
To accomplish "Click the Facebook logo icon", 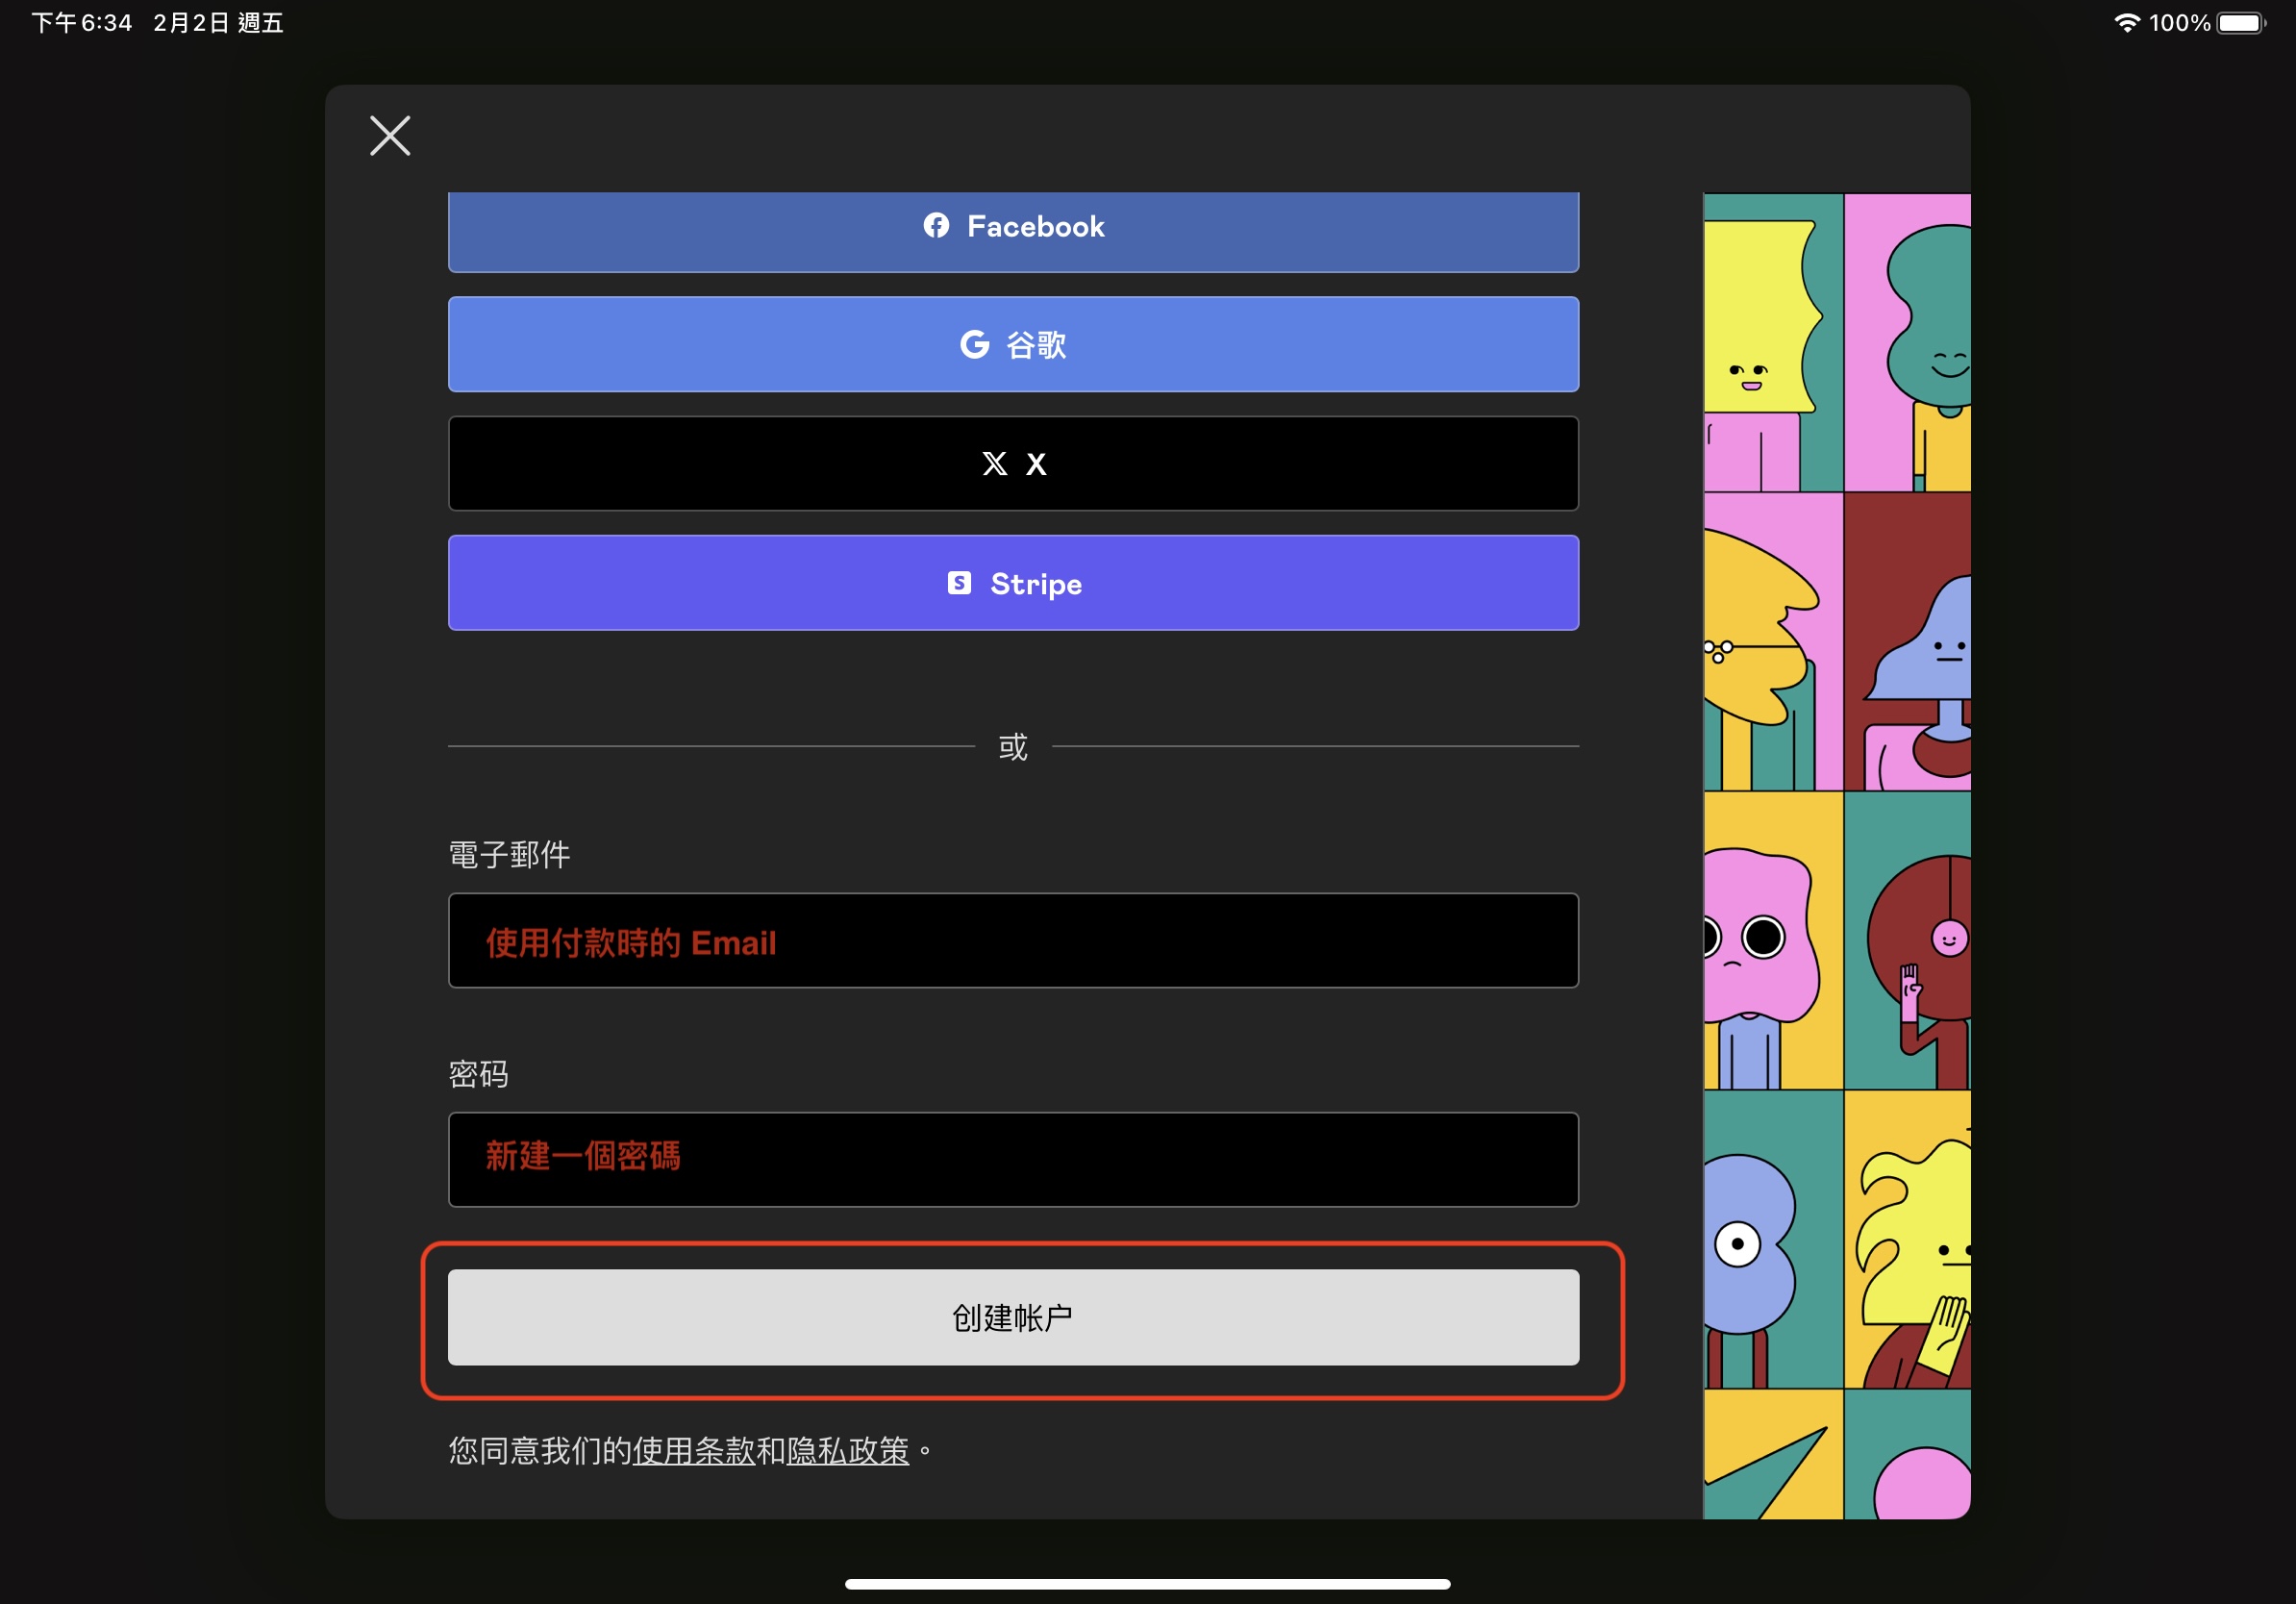I will 936,226.
